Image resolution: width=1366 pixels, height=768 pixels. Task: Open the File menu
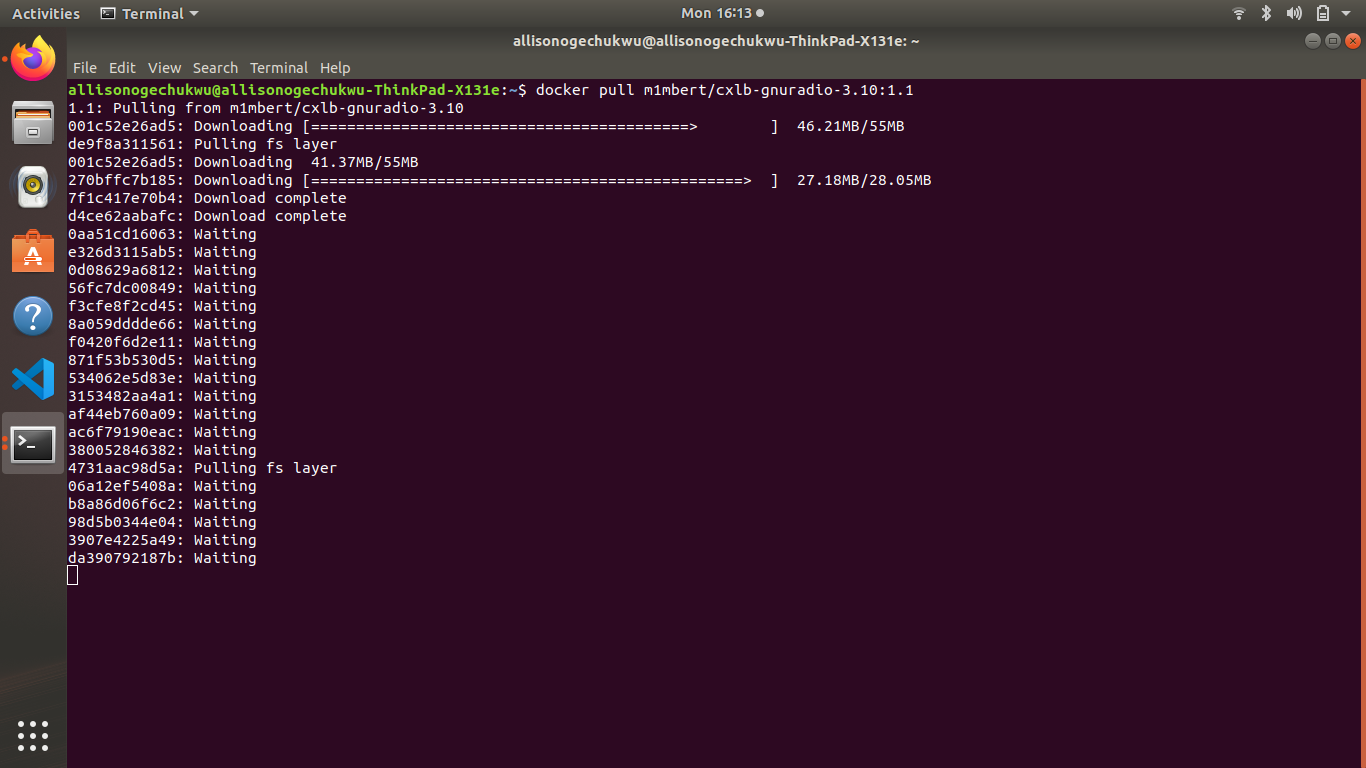click(85, 68)
